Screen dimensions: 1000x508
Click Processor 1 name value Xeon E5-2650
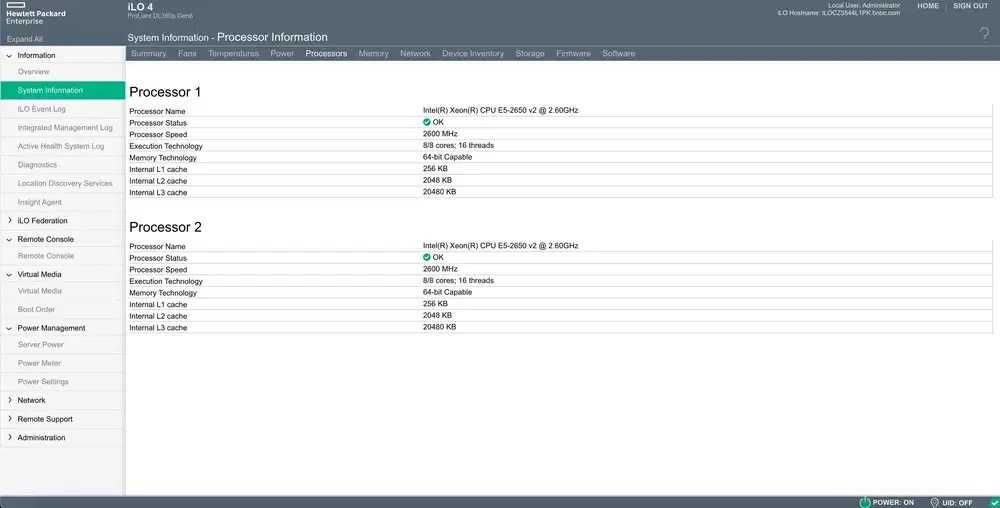[x=501, y=110]
